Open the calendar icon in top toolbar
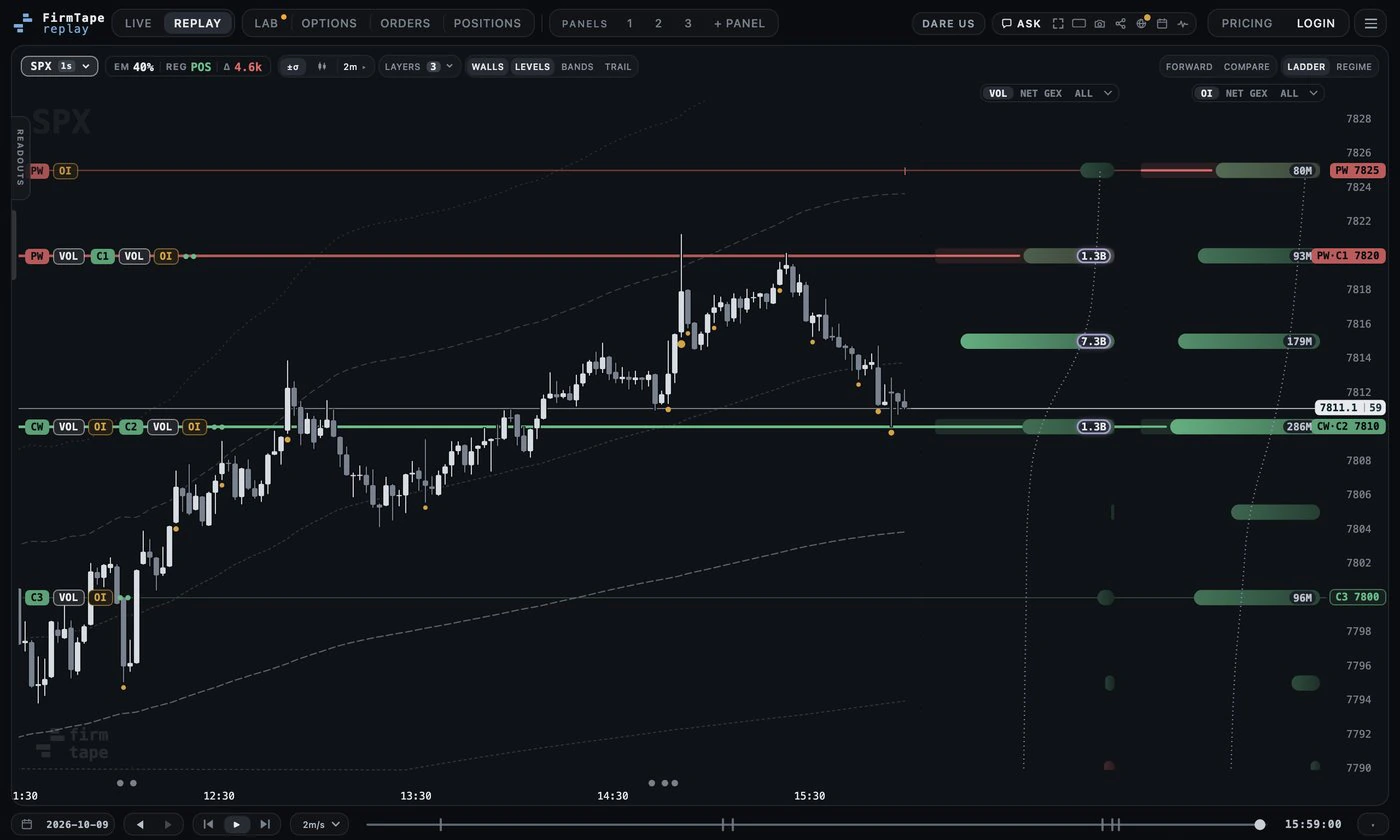 point(1162,23)
